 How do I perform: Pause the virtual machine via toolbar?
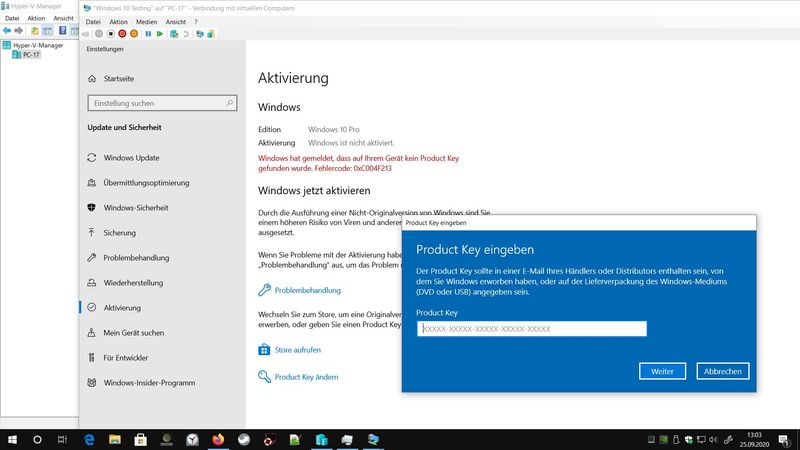pos(148,34)
